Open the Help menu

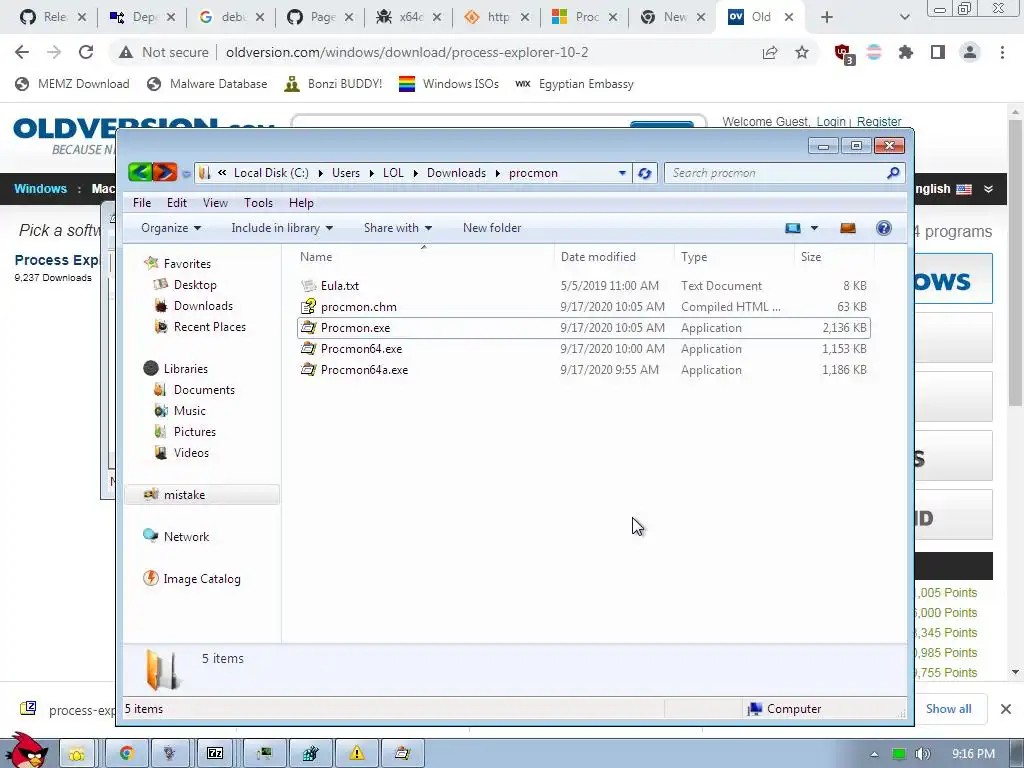point(301,203)
